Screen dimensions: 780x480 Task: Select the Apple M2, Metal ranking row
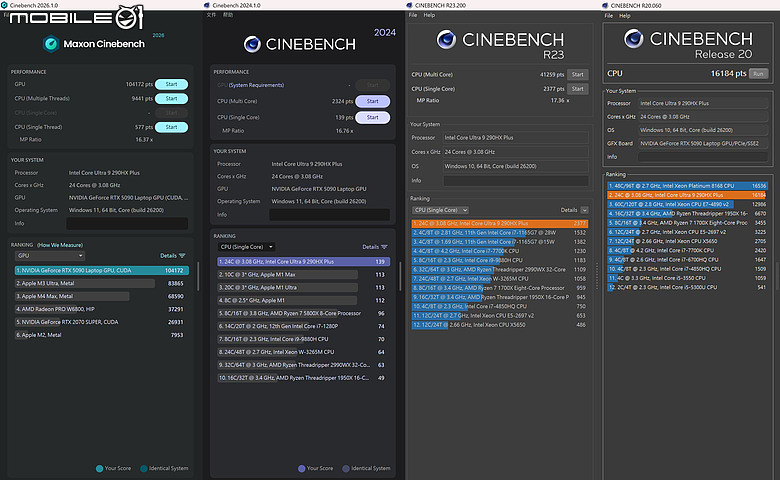click(101, 335)
